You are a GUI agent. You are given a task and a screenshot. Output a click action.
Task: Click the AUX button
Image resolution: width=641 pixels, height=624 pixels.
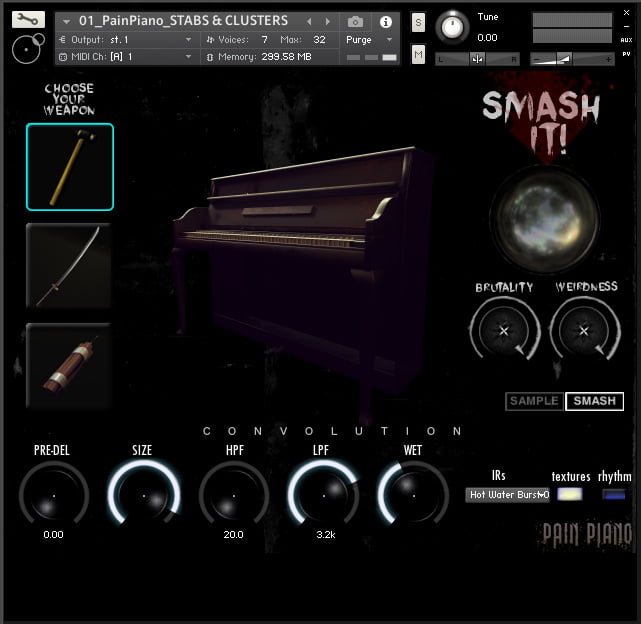(626, 40)
